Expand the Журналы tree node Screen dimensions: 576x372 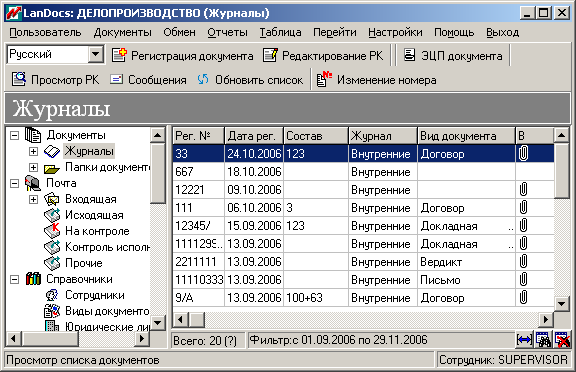(x=33, y=151)
